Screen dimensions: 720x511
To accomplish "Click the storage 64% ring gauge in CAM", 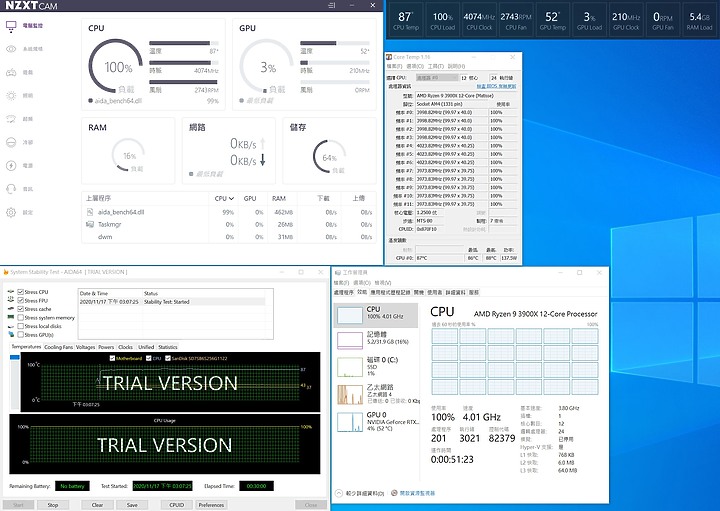I will click(x=329, y=157).
